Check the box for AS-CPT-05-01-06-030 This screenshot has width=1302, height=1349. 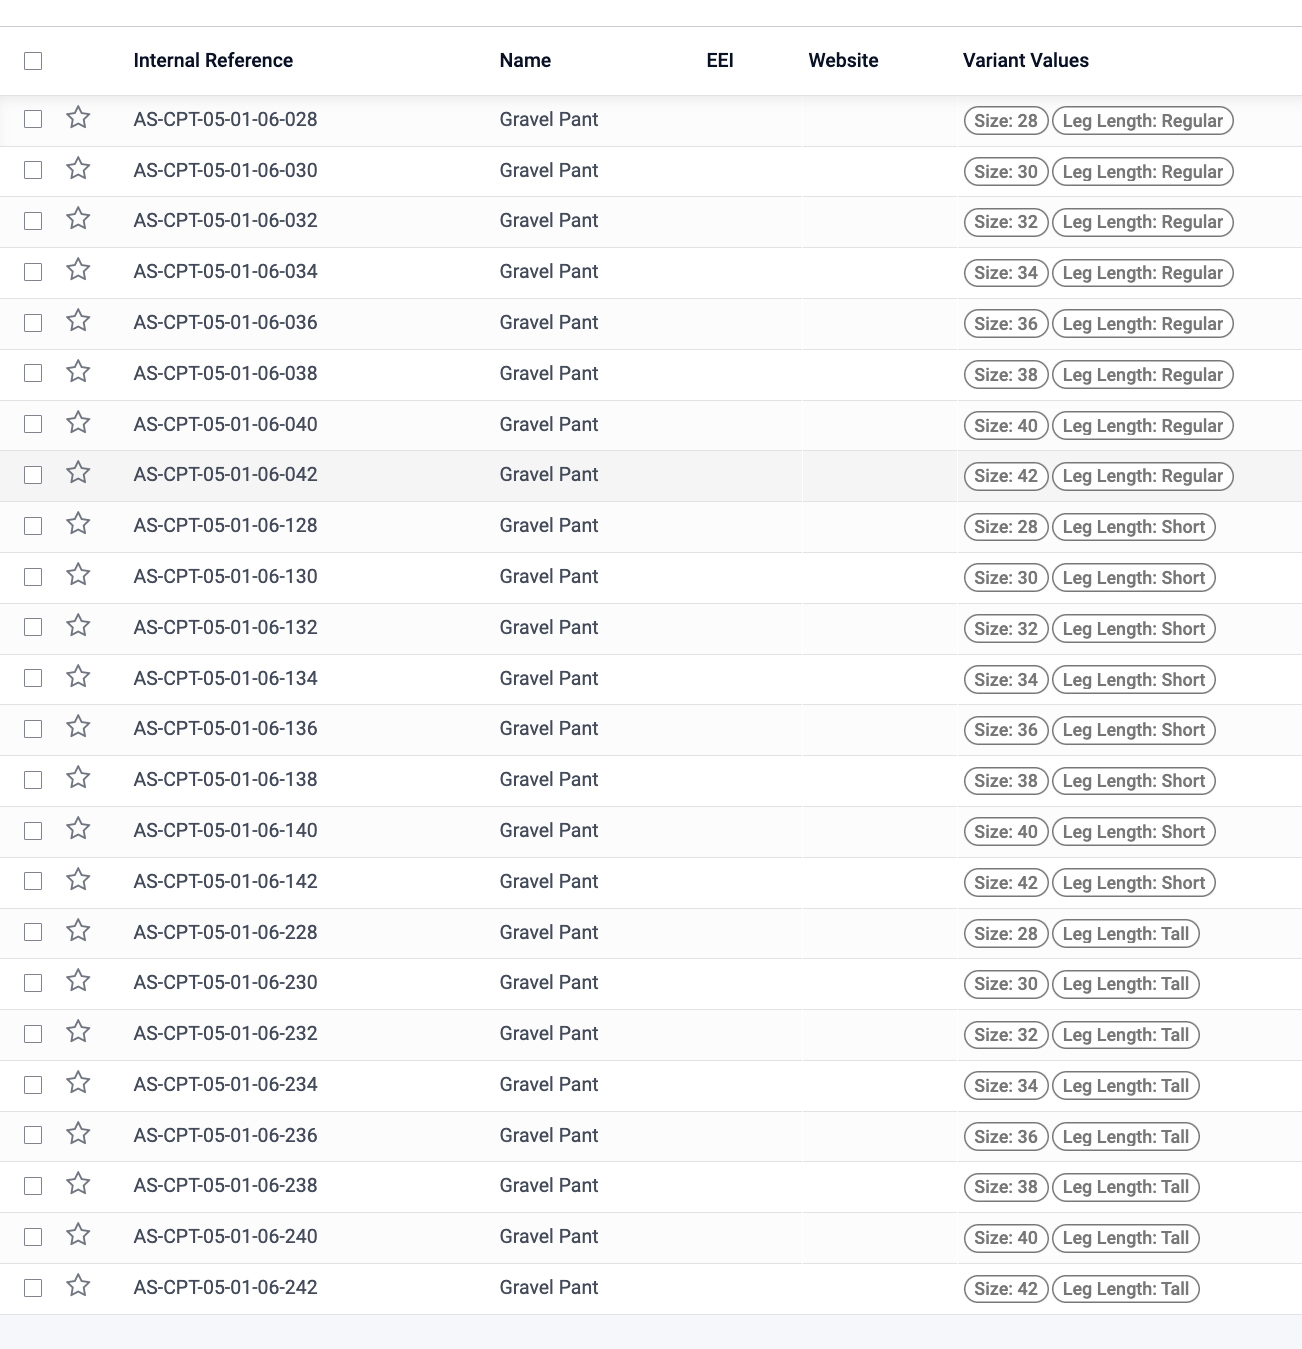coord(33,170)
